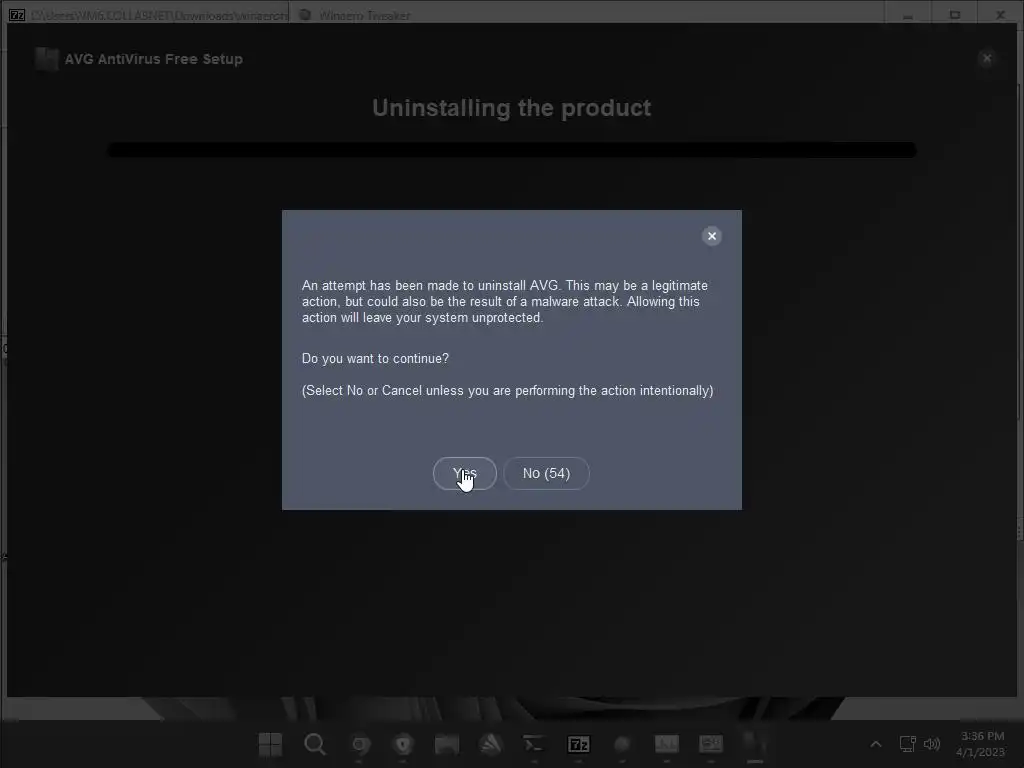Show hidden system tray icons

pyautogui.click(x=876, y=744)
